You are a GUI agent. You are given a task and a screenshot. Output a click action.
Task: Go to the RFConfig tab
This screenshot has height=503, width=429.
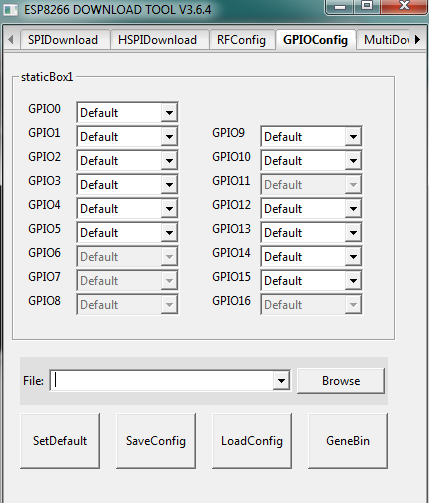[241, 40]
